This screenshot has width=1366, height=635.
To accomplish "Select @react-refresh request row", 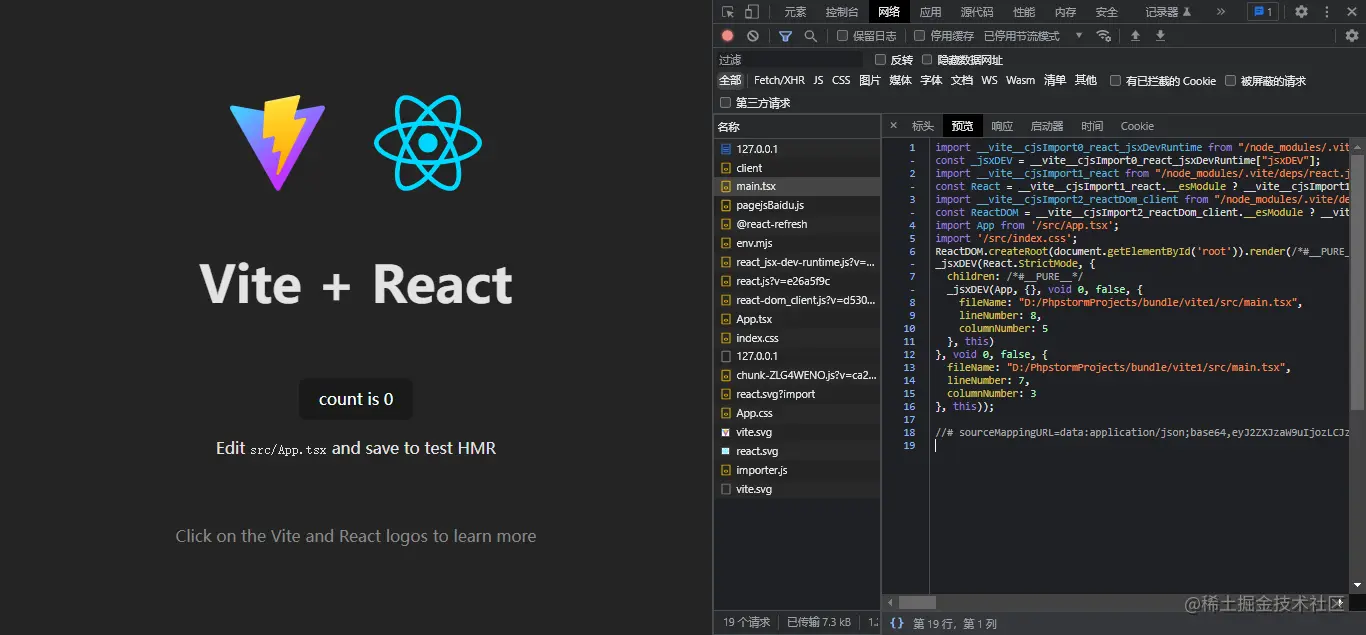I will tap(797, 224).
